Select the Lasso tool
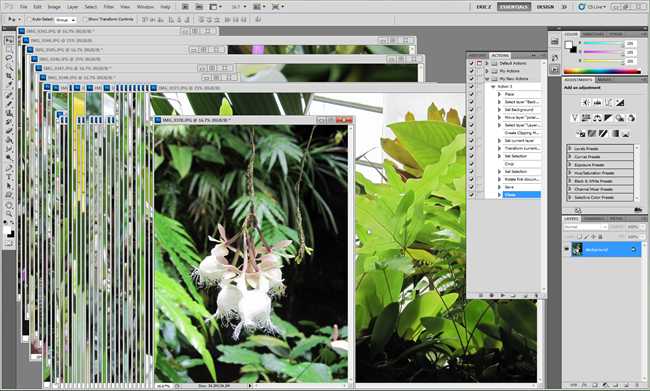The height and width of the screenshot is (391, 650). click(x=9, y=58)
